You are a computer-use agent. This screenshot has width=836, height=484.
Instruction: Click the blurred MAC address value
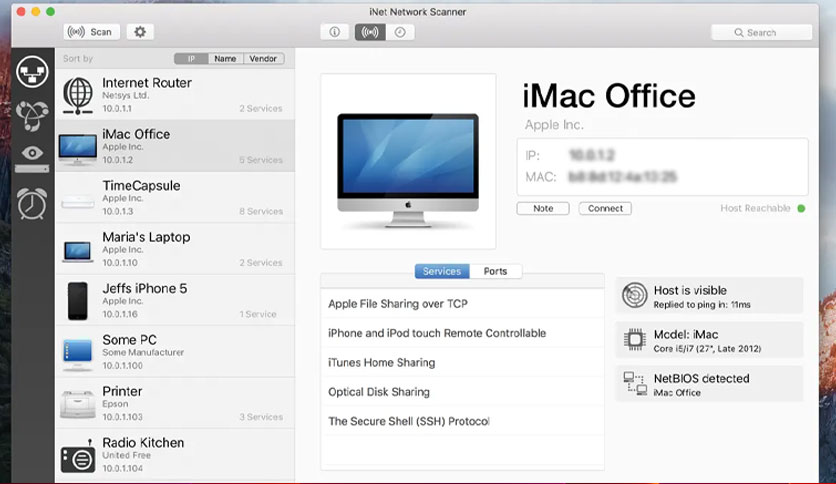point(622,176)
